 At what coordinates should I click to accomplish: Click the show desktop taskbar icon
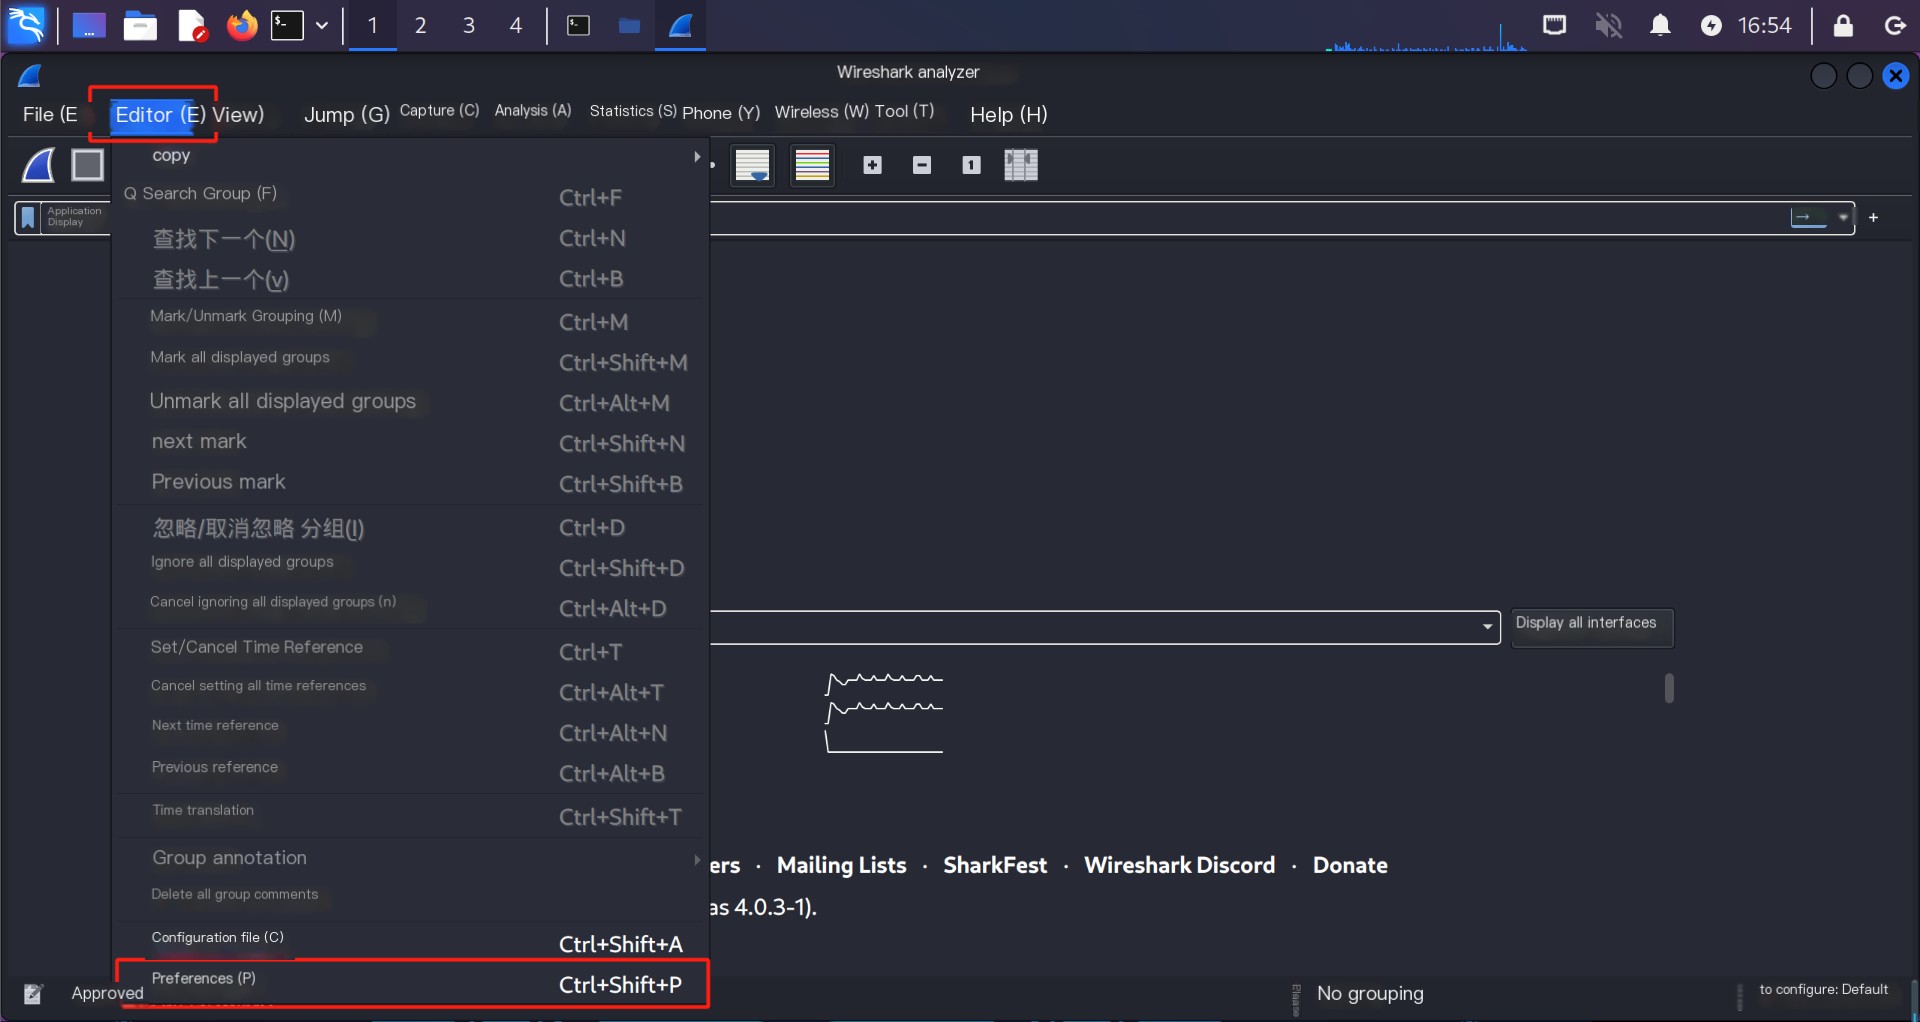pos(89,25)
